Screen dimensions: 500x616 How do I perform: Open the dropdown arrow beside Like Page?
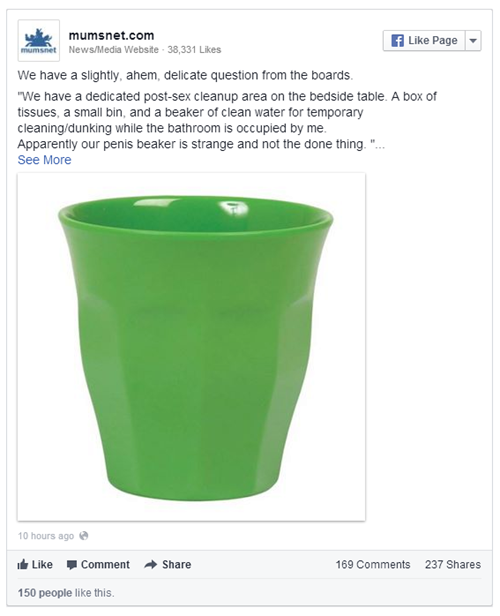[x=473, y=40]
